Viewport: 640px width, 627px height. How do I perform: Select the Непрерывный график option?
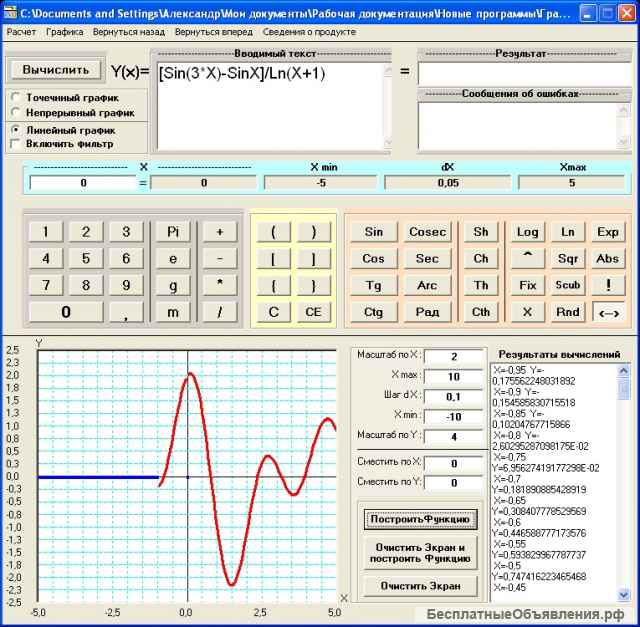click(16, 113)
